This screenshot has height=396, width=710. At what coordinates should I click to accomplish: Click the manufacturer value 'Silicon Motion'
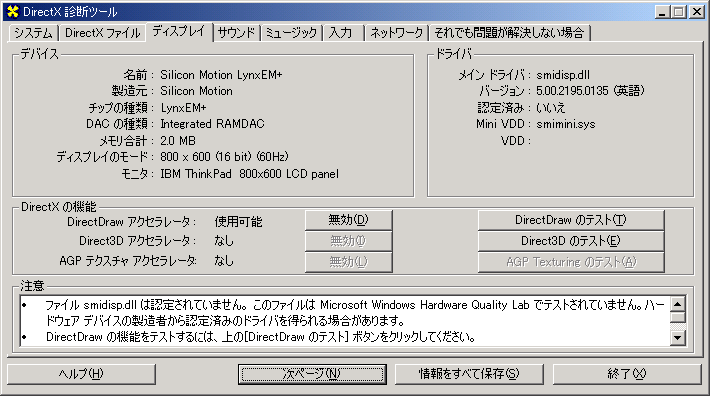click(x=196, y=91)
